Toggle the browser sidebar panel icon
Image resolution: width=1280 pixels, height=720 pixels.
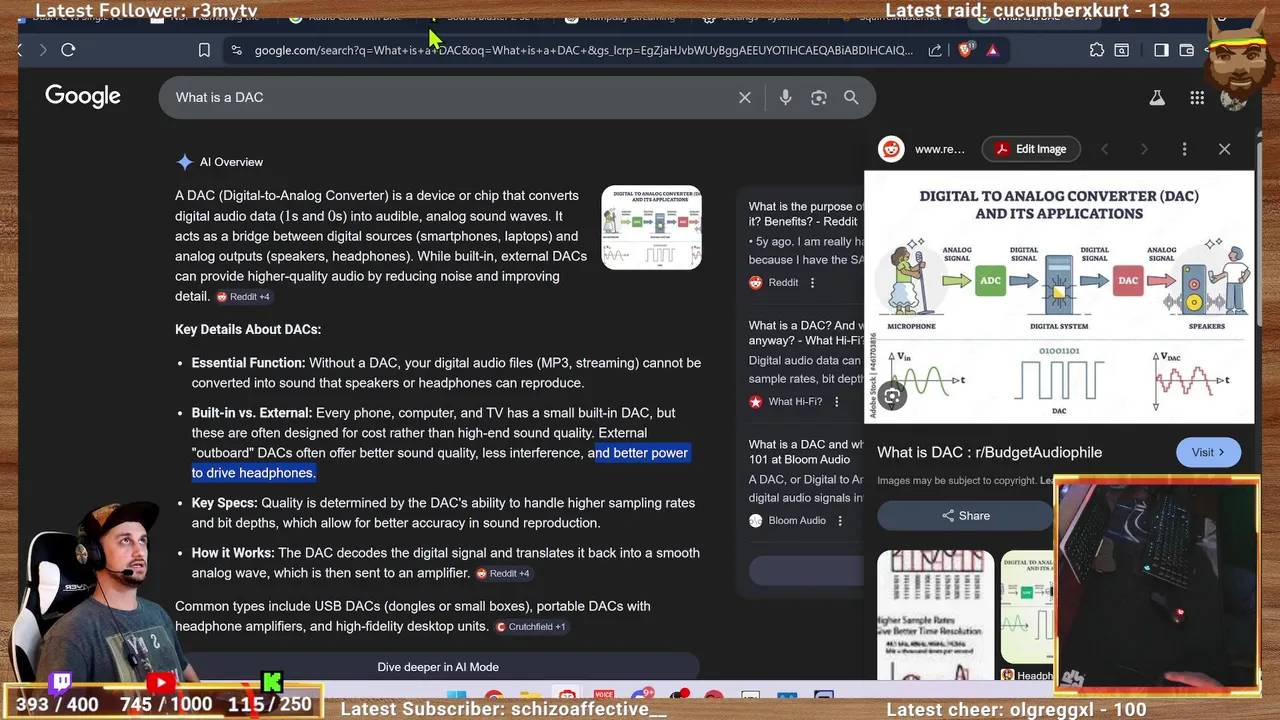pyautogui.click(x=1161, y=50)
